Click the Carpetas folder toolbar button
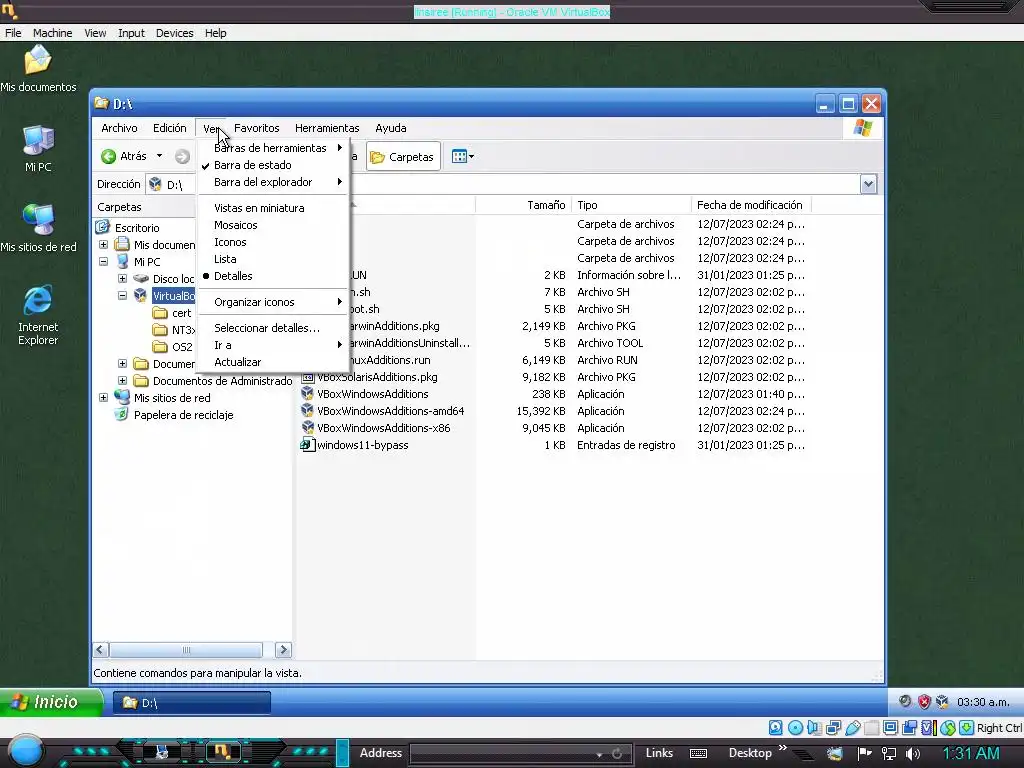 402,157
